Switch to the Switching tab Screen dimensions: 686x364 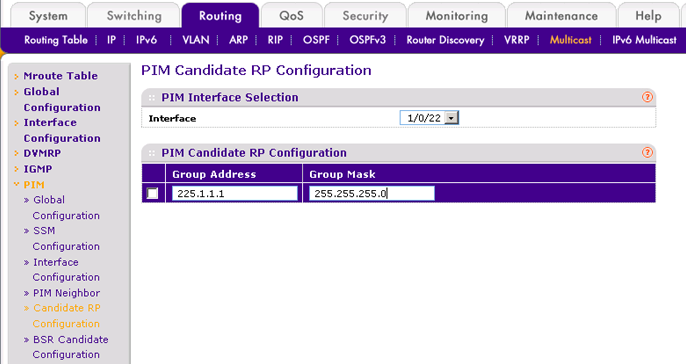(x=134, y=16)
